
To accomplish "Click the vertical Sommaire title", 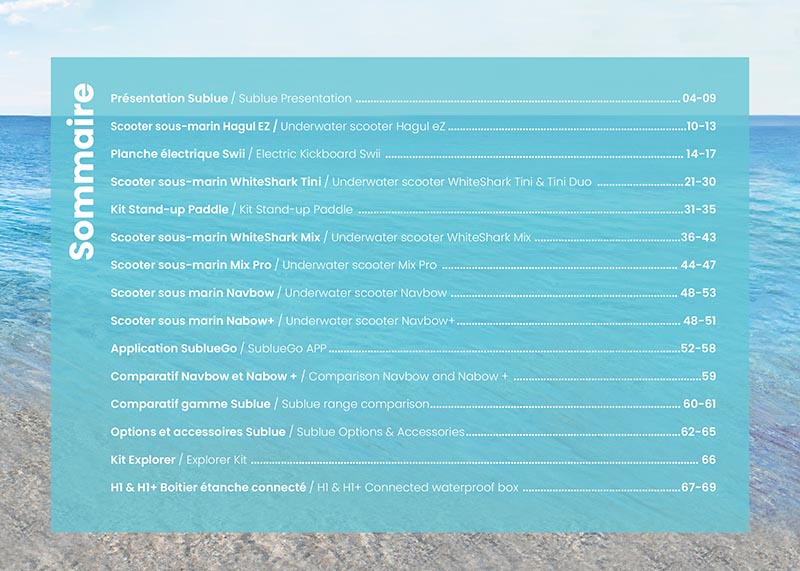I will (81, 172).
